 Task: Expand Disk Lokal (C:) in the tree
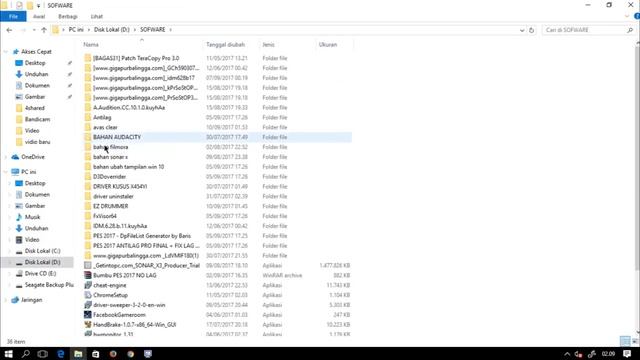click(10, 251)
